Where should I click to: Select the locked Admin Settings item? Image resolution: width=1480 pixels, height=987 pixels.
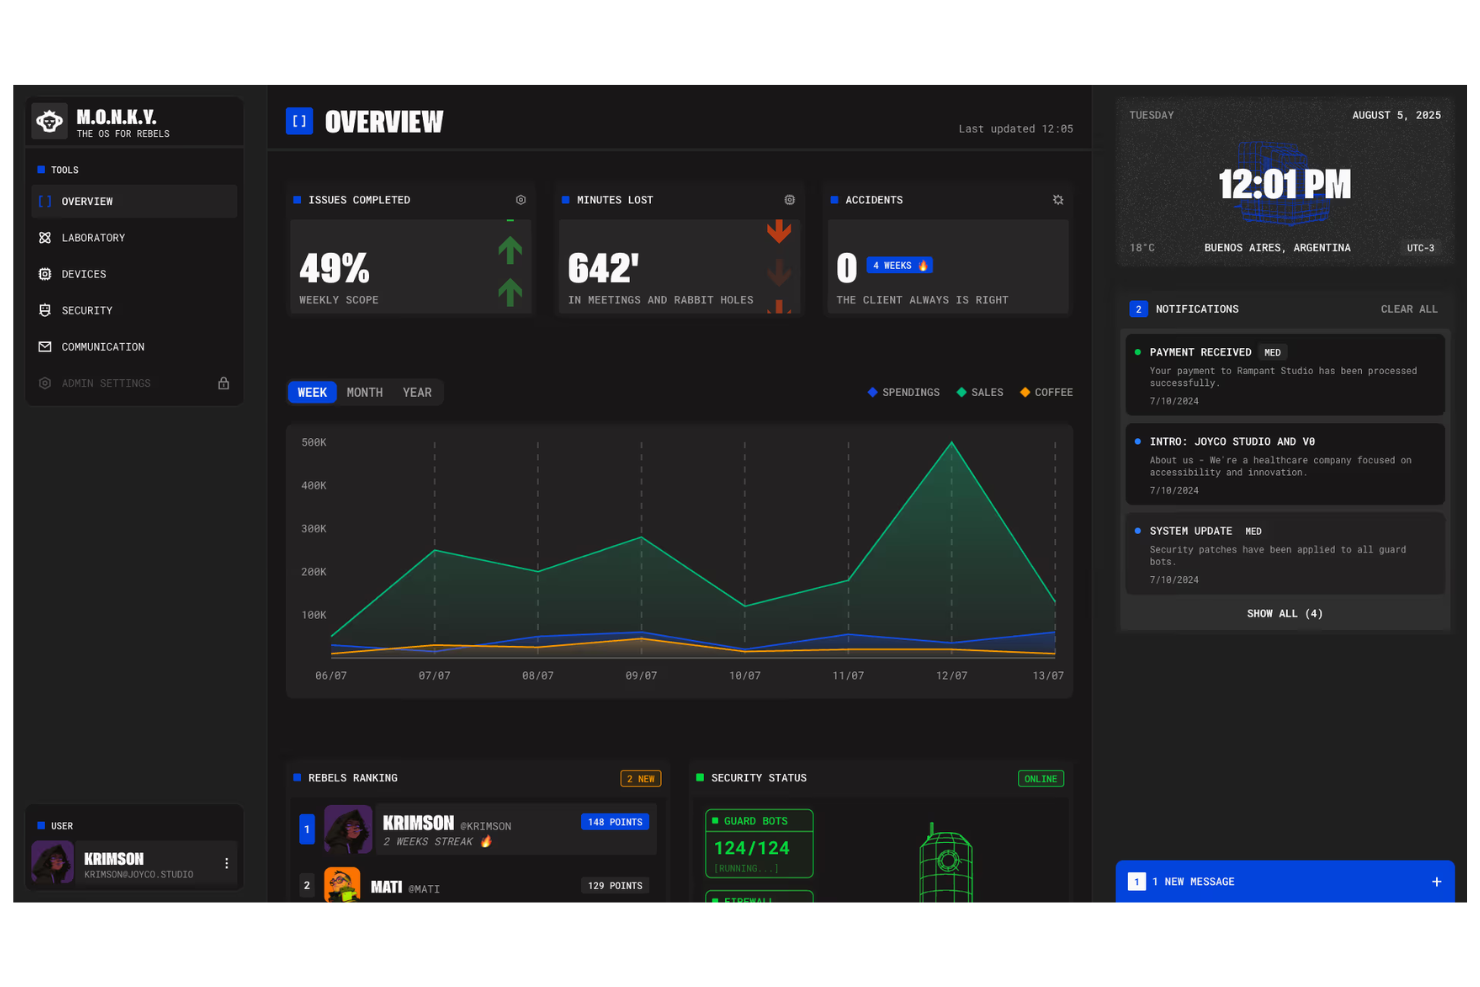coord(134,383)
